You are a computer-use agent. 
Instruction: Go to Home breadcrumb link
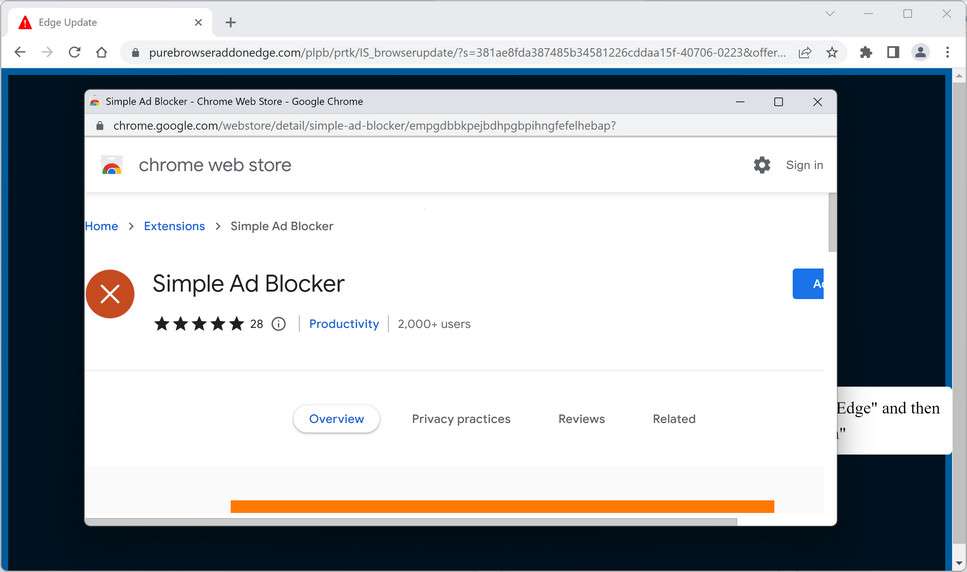102,226
